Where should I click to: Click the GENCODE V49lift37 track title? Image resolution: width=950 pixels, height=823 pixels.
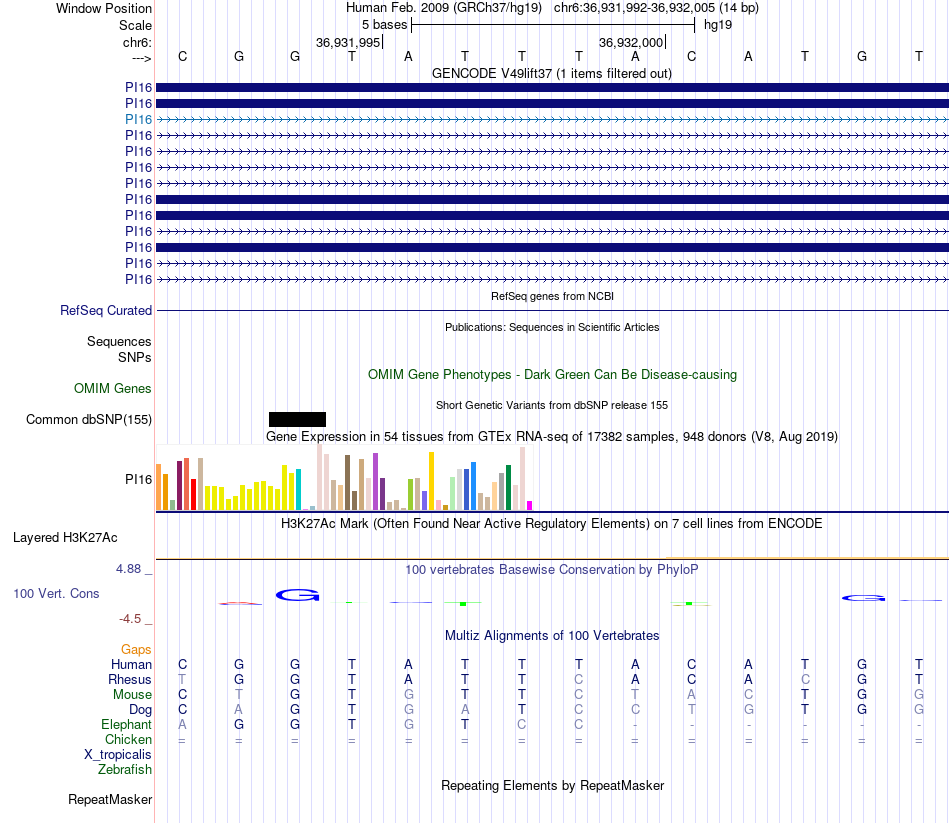pos(552,73)
